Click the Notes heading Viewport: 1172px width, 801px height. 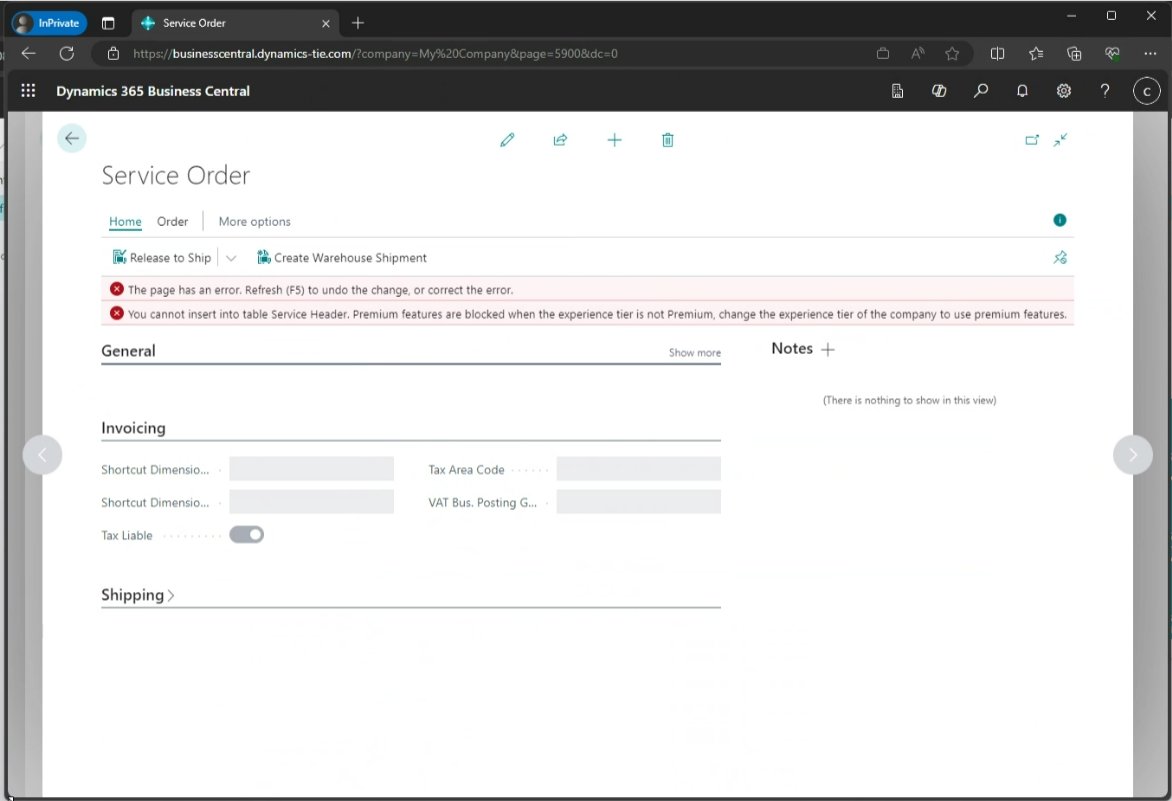[x=792, y=348]
